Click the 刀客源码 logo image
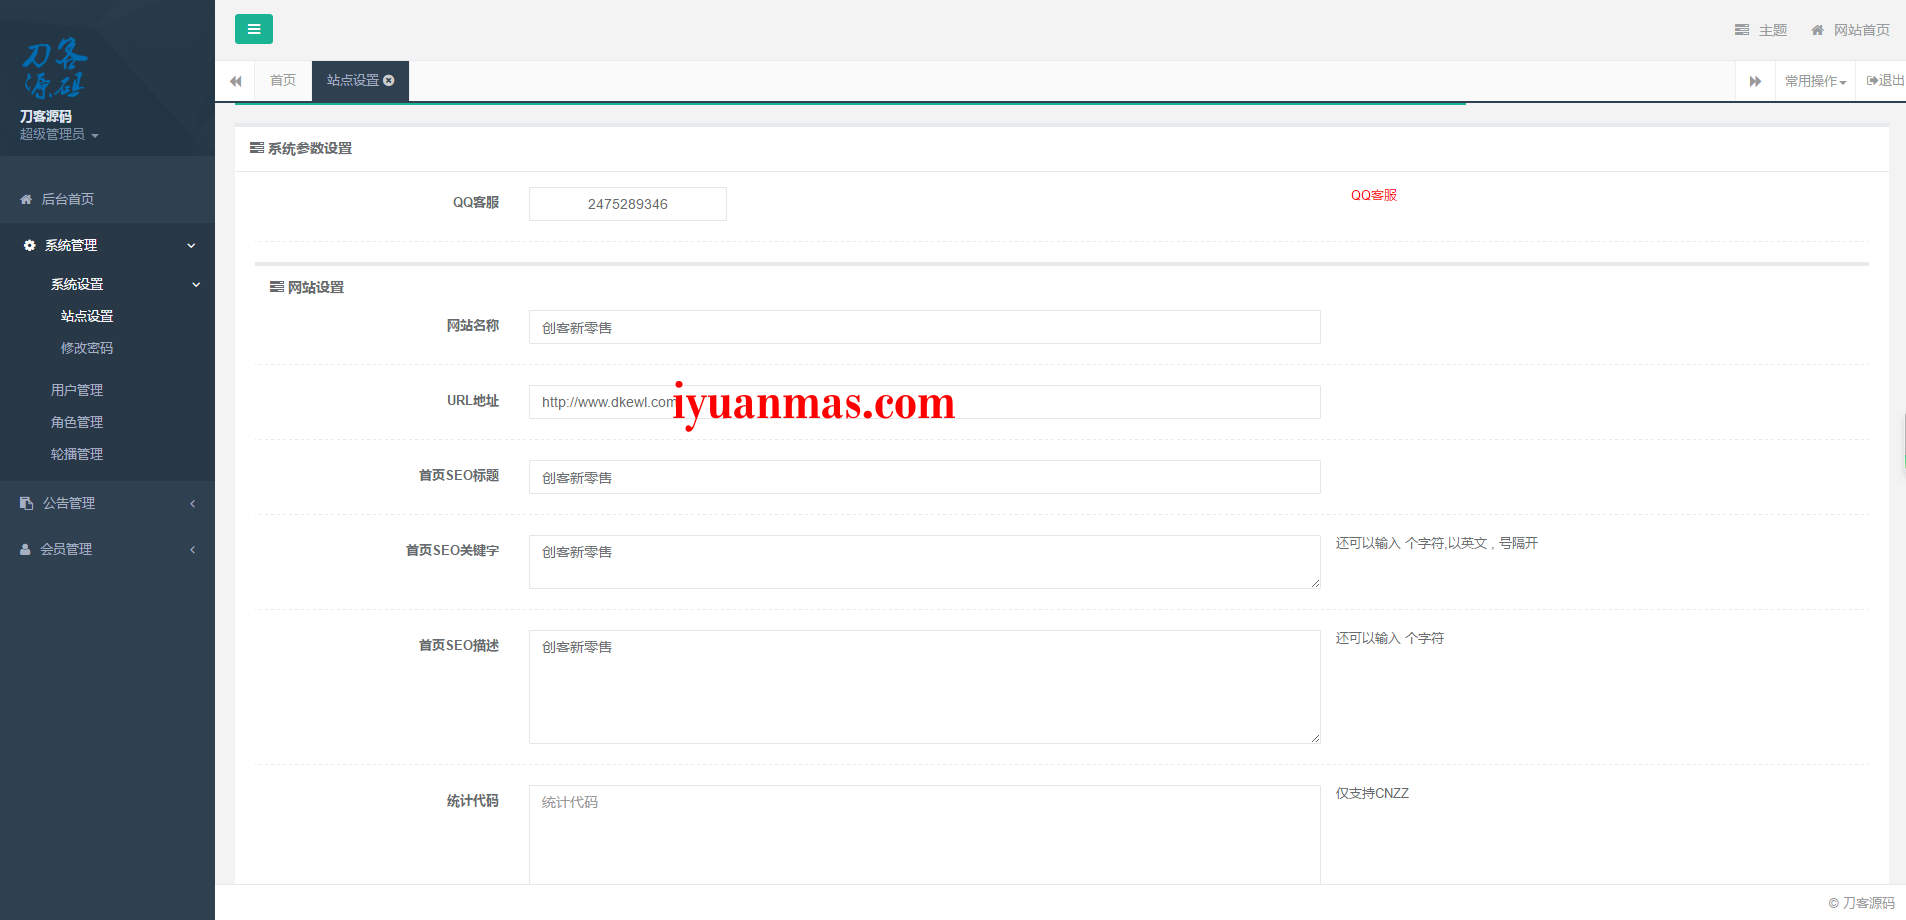1906x920 pixels. pos(54,68)
